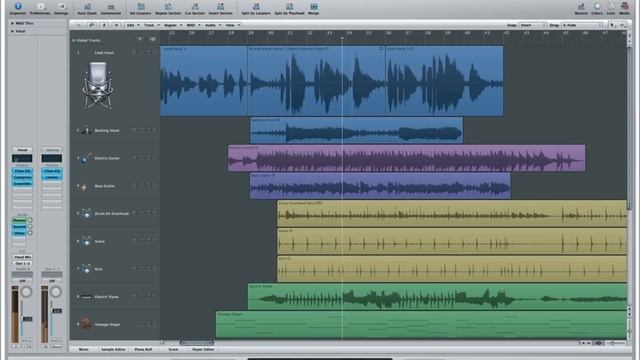Screen dimensions: 640x360
Task: Open the Track menu in arrange area
Action: coord(151,25)
